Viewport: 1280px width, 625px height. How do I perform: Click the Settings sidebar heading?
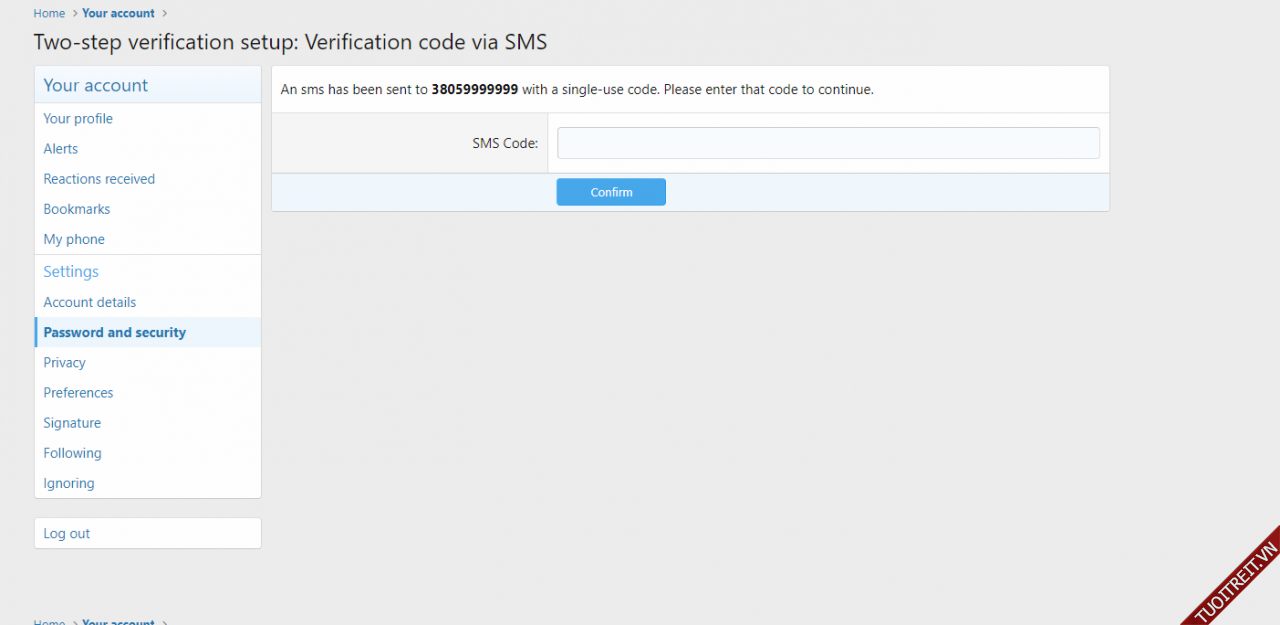click(x=71, y=272)
